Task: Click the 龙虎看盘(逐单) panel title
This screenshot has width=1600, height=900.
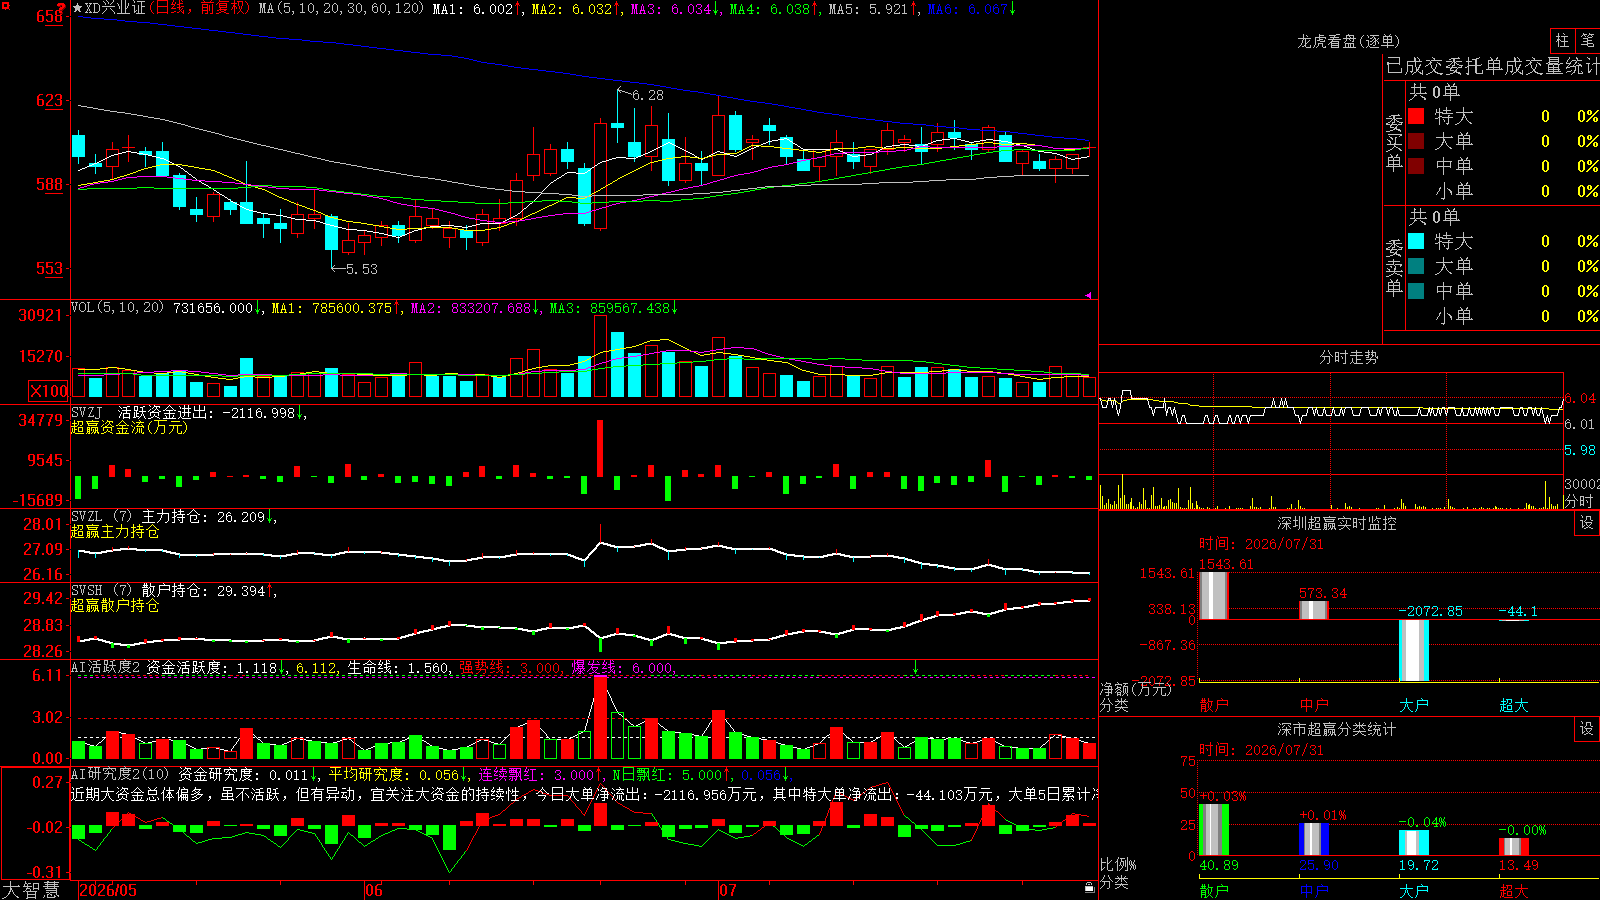Action: (x=1348, y=41)
